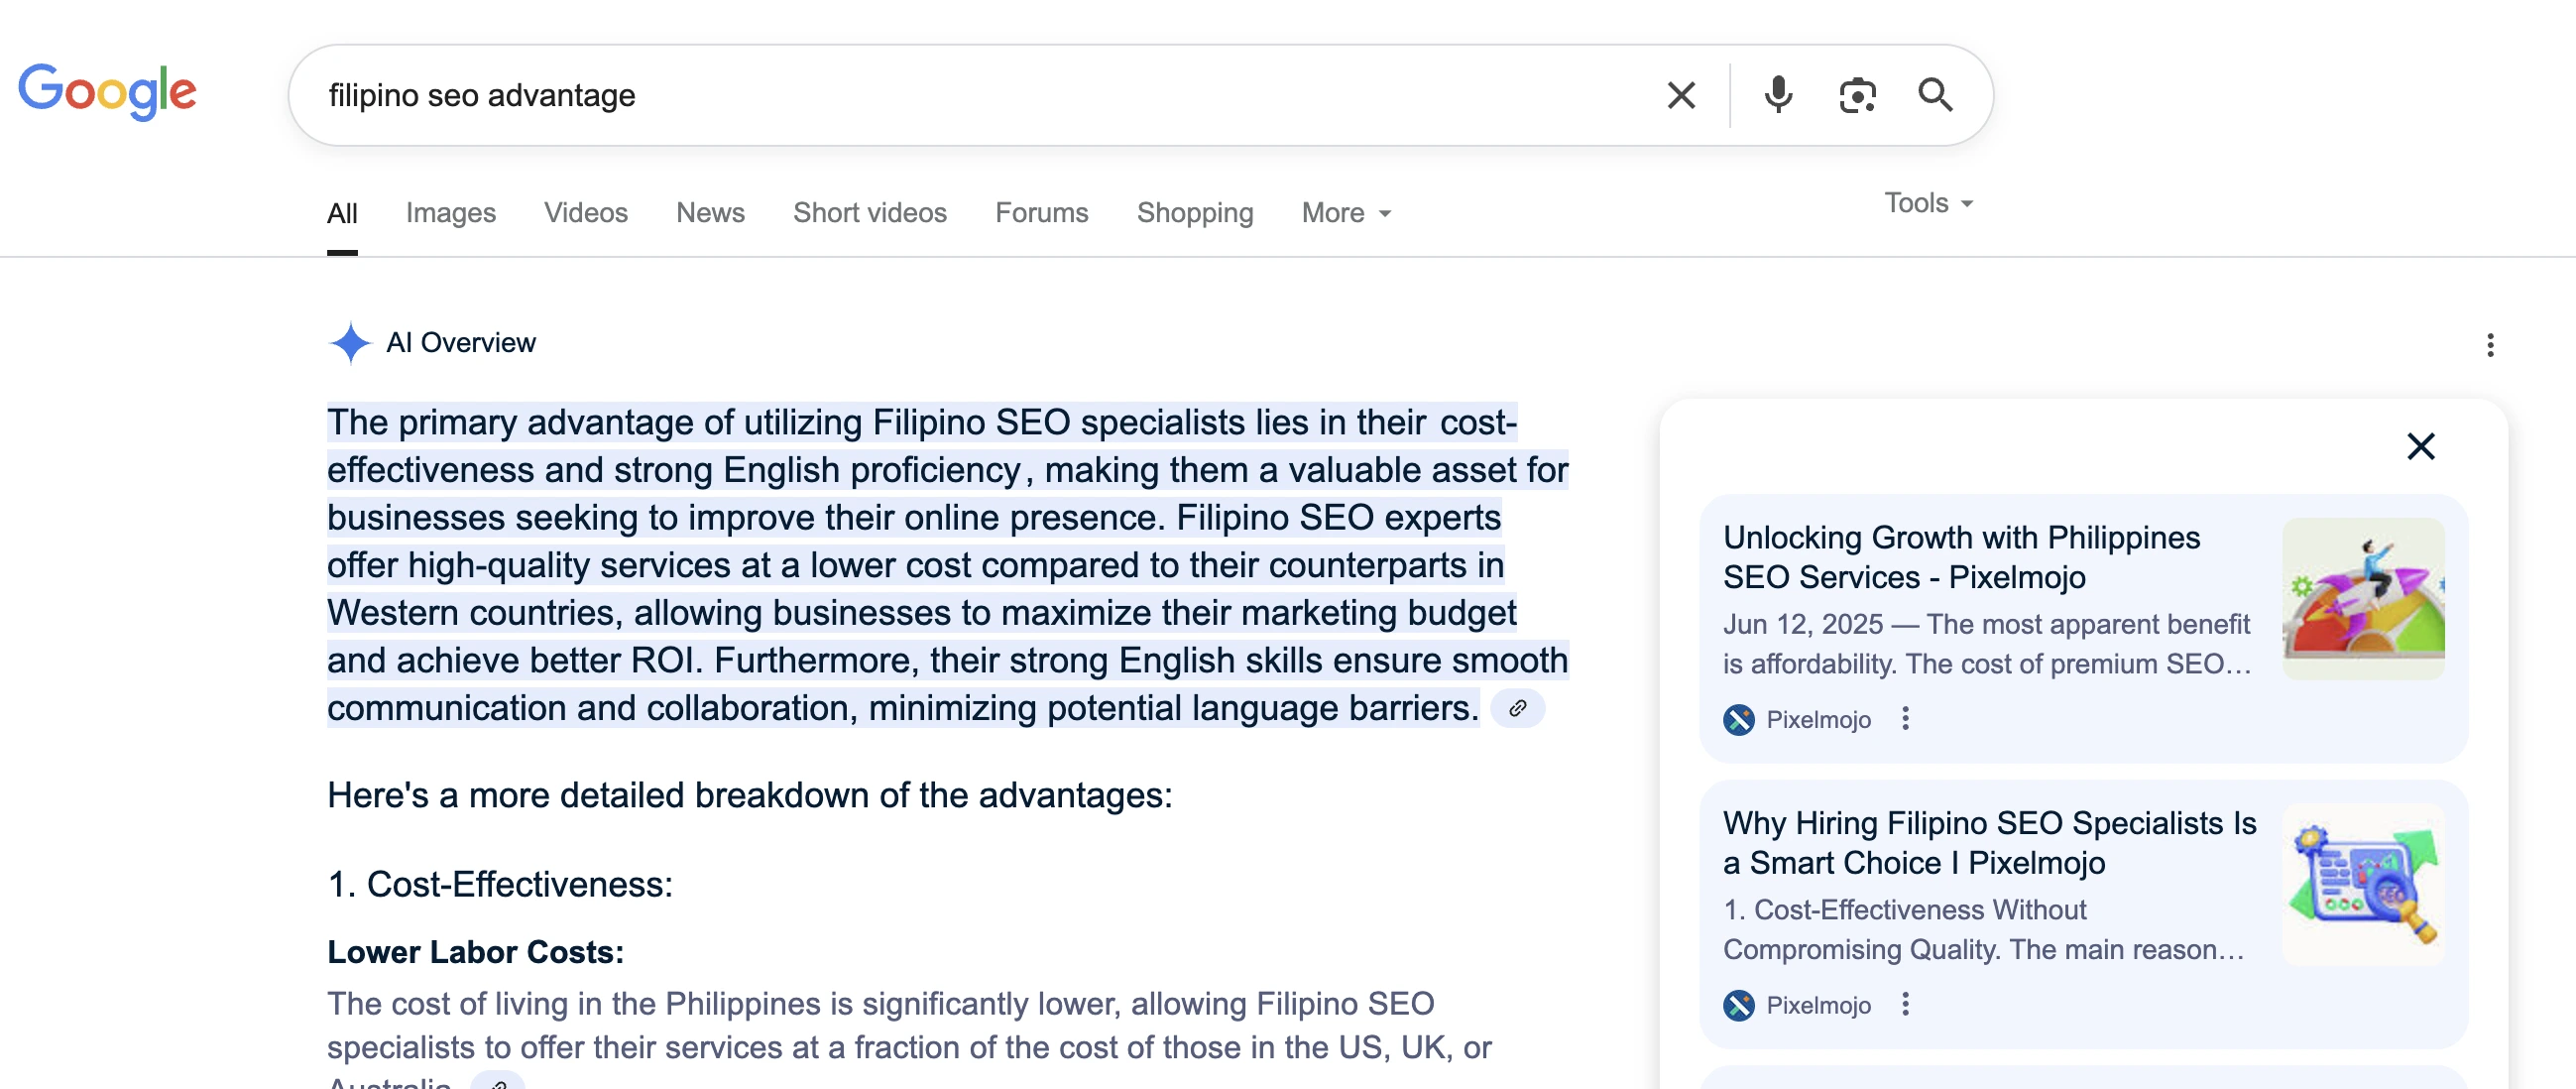
Task: Switch to the News tab
Action: coord(710,213)
